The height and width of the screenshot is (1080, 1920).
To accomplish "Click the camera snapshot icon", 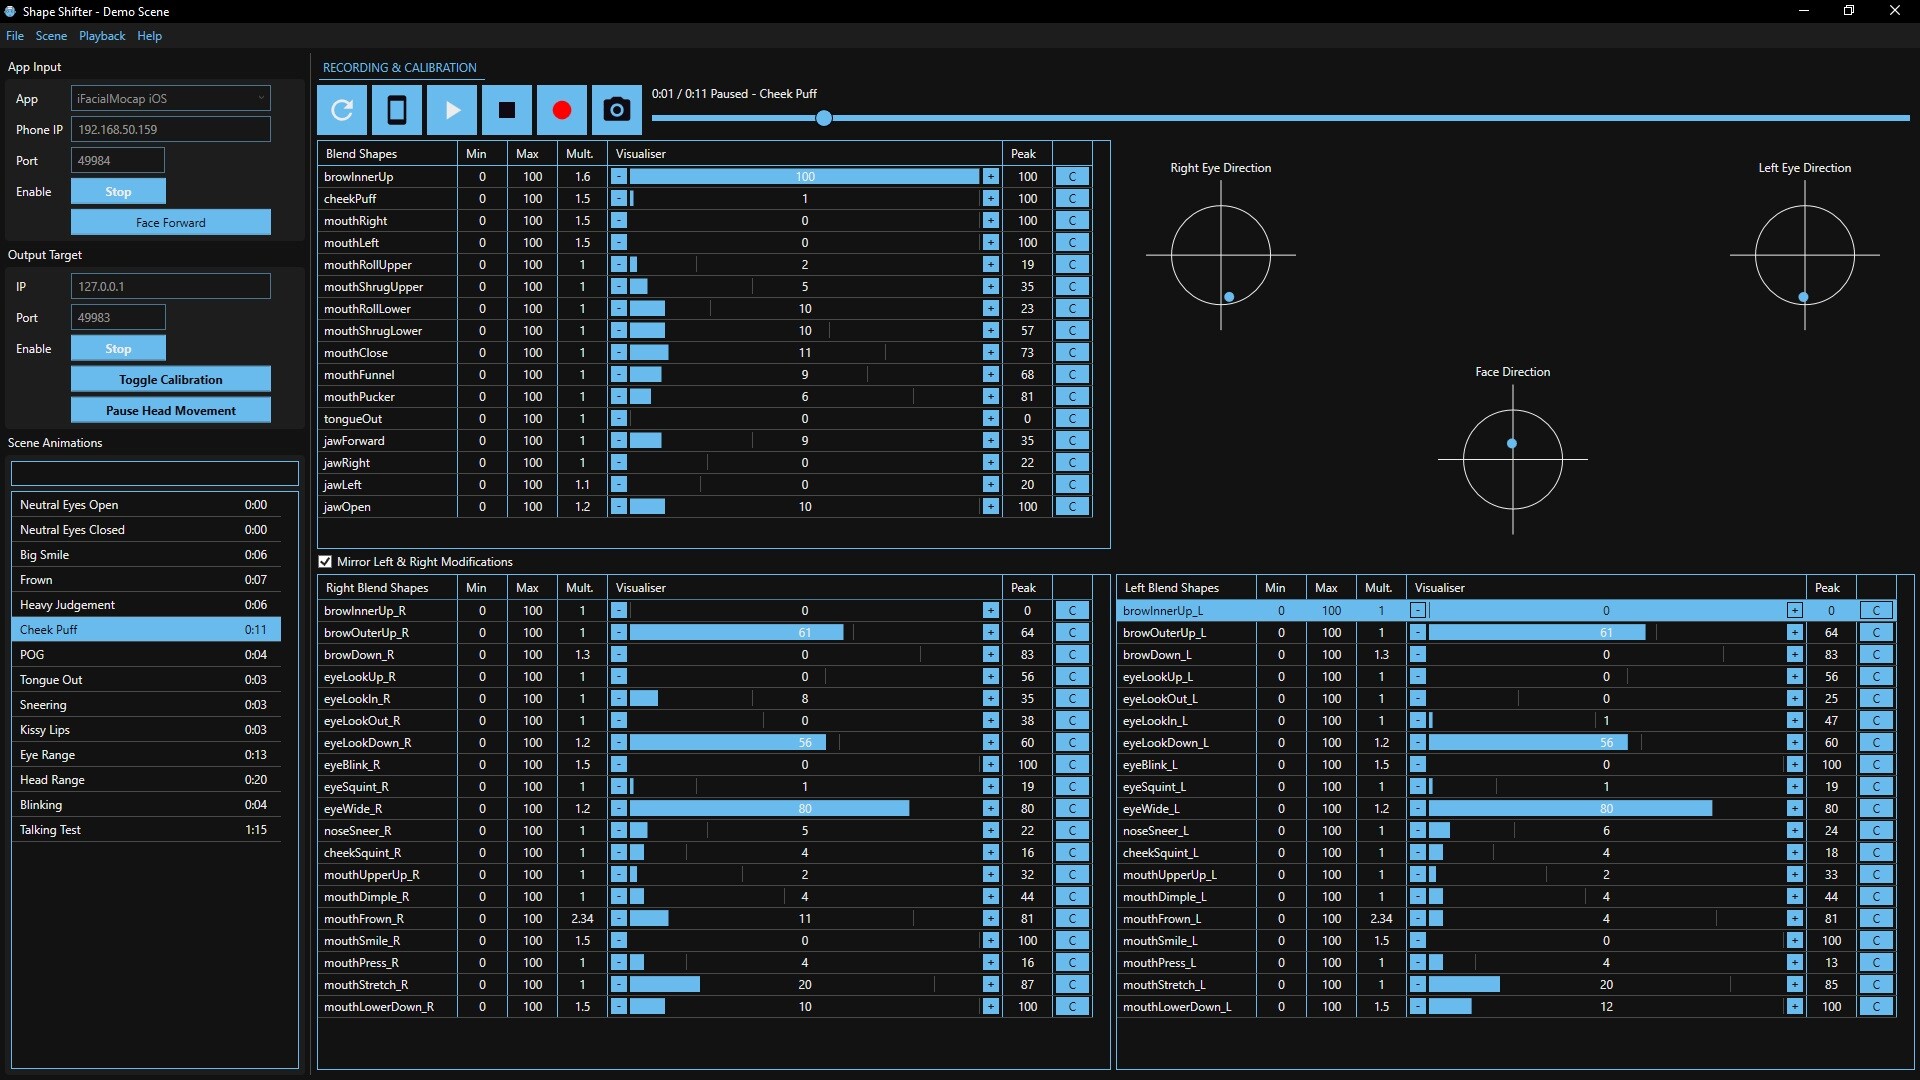I will tap(616, 110).
